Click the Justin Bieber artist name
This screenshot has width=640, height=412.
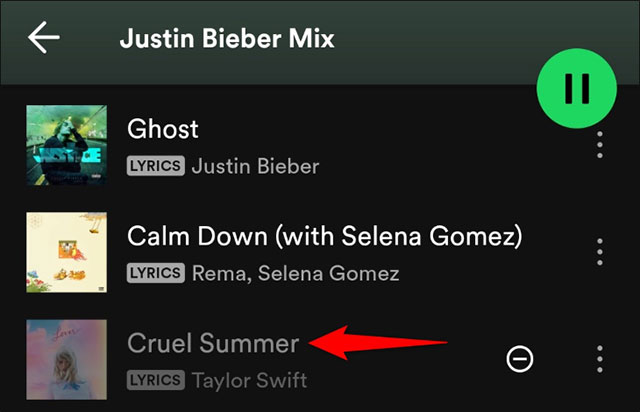(x=255, y=165)
